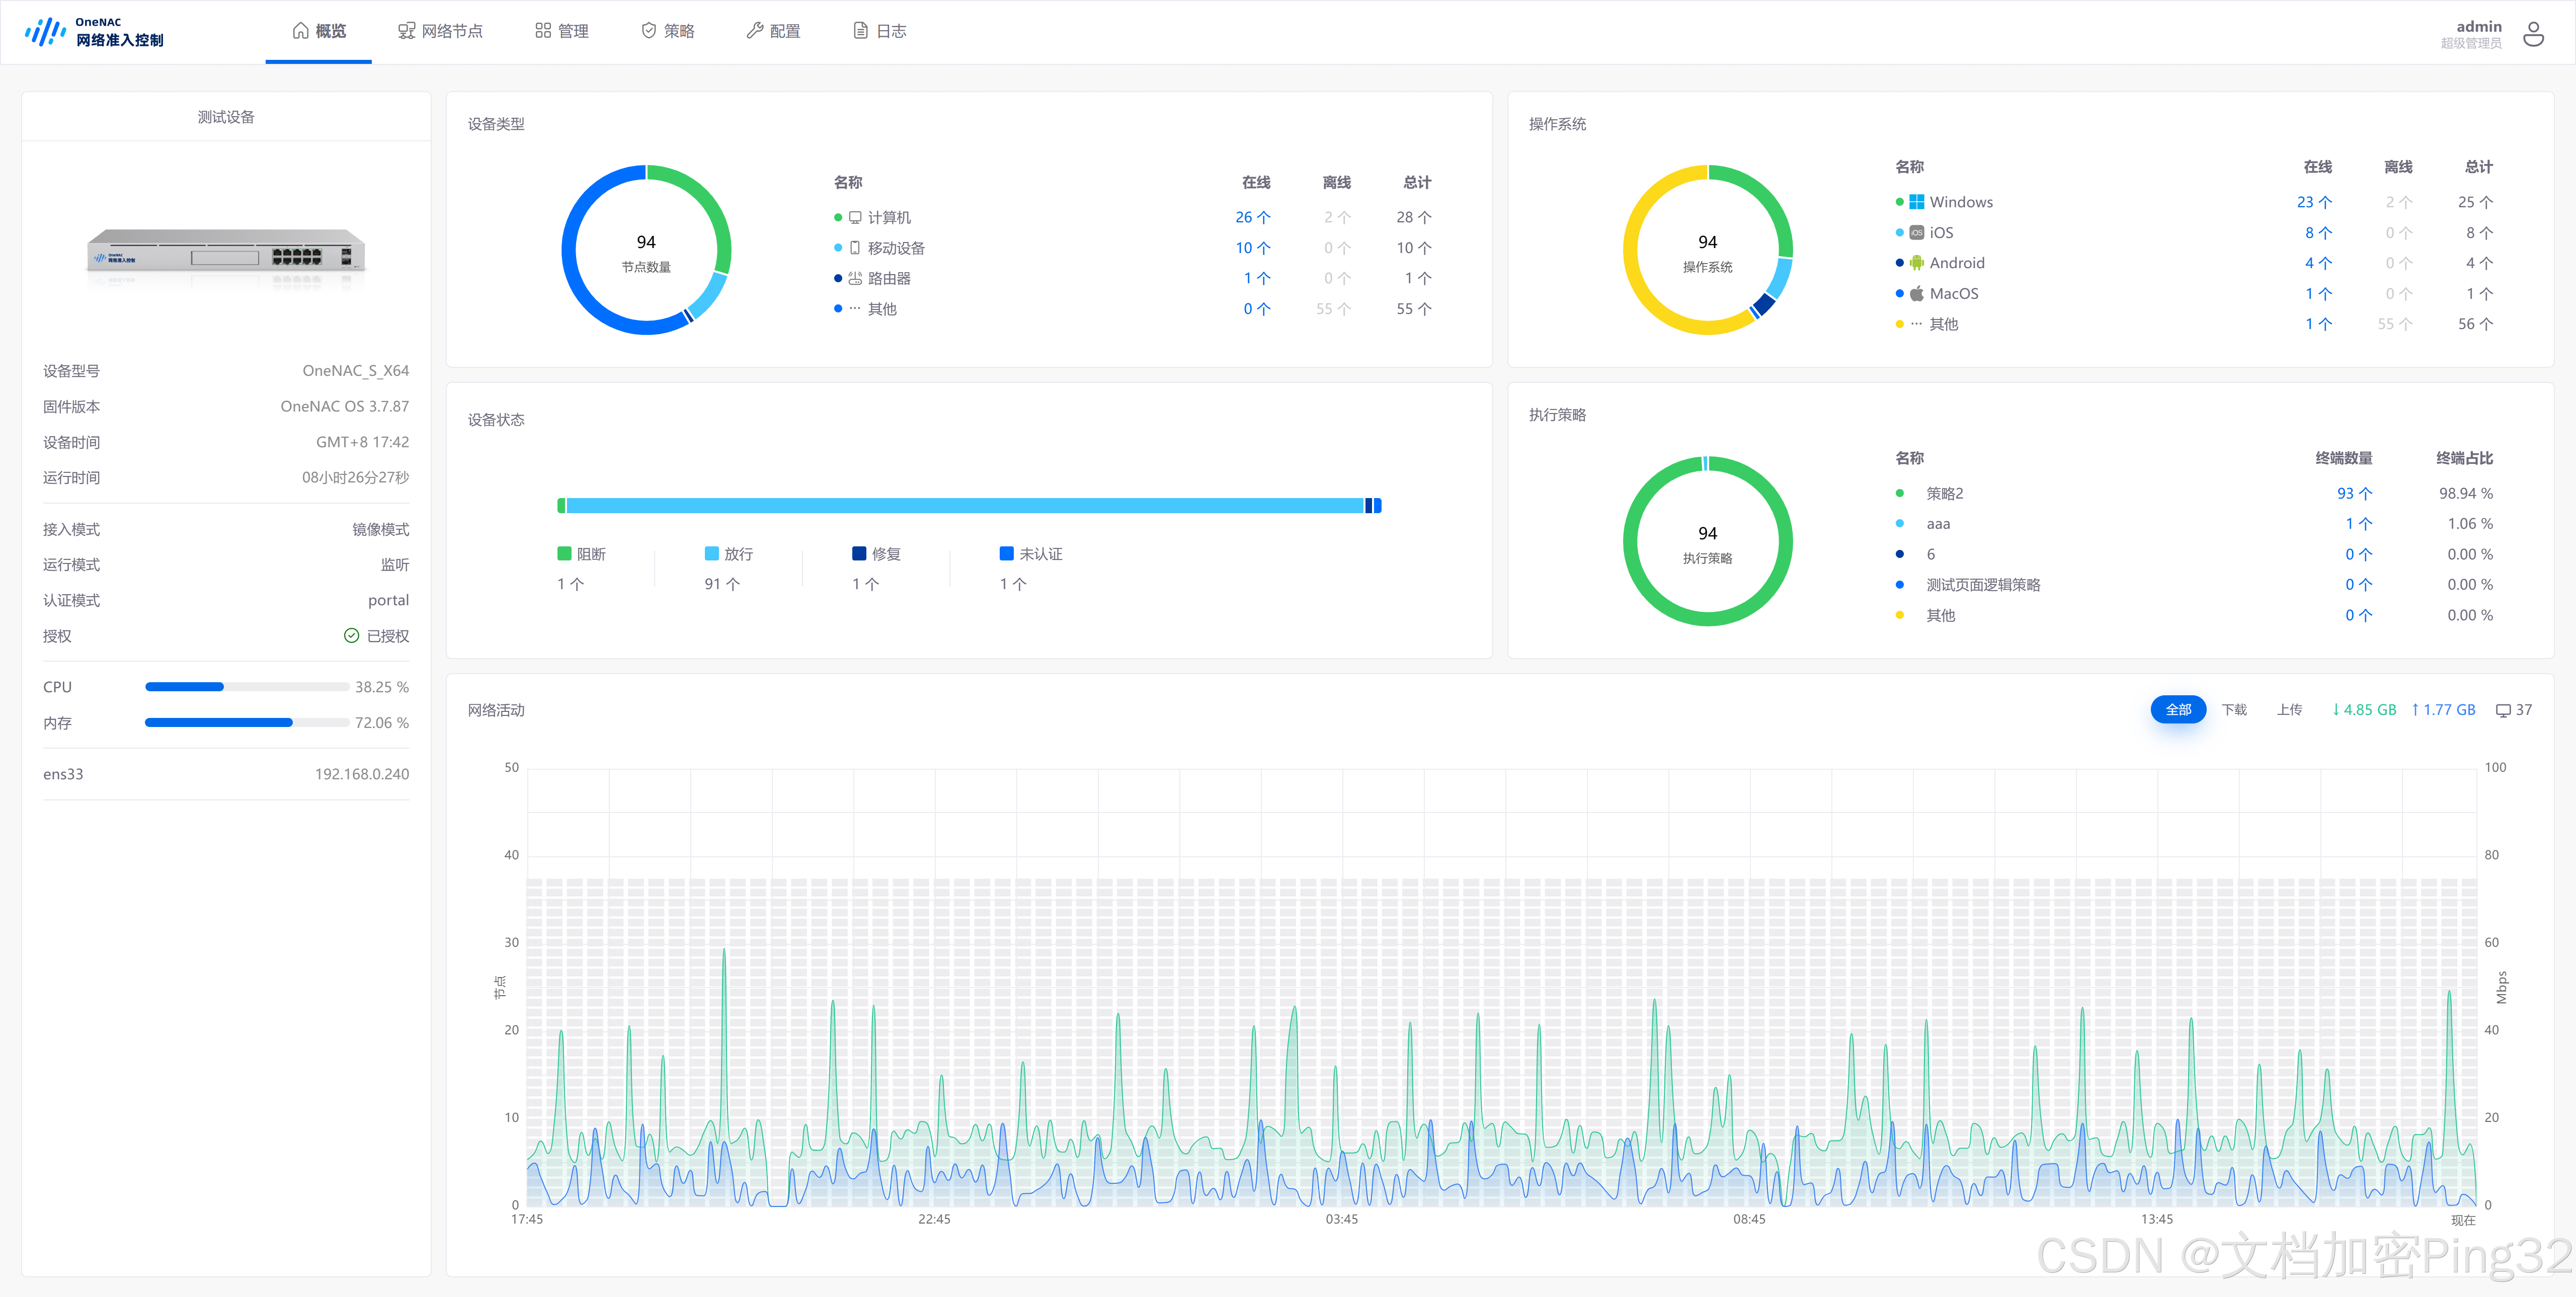2576x1297 pixels.
Task: Click the MacOS apple icon
Action: pyautogui.click(x=1916, y=294)
